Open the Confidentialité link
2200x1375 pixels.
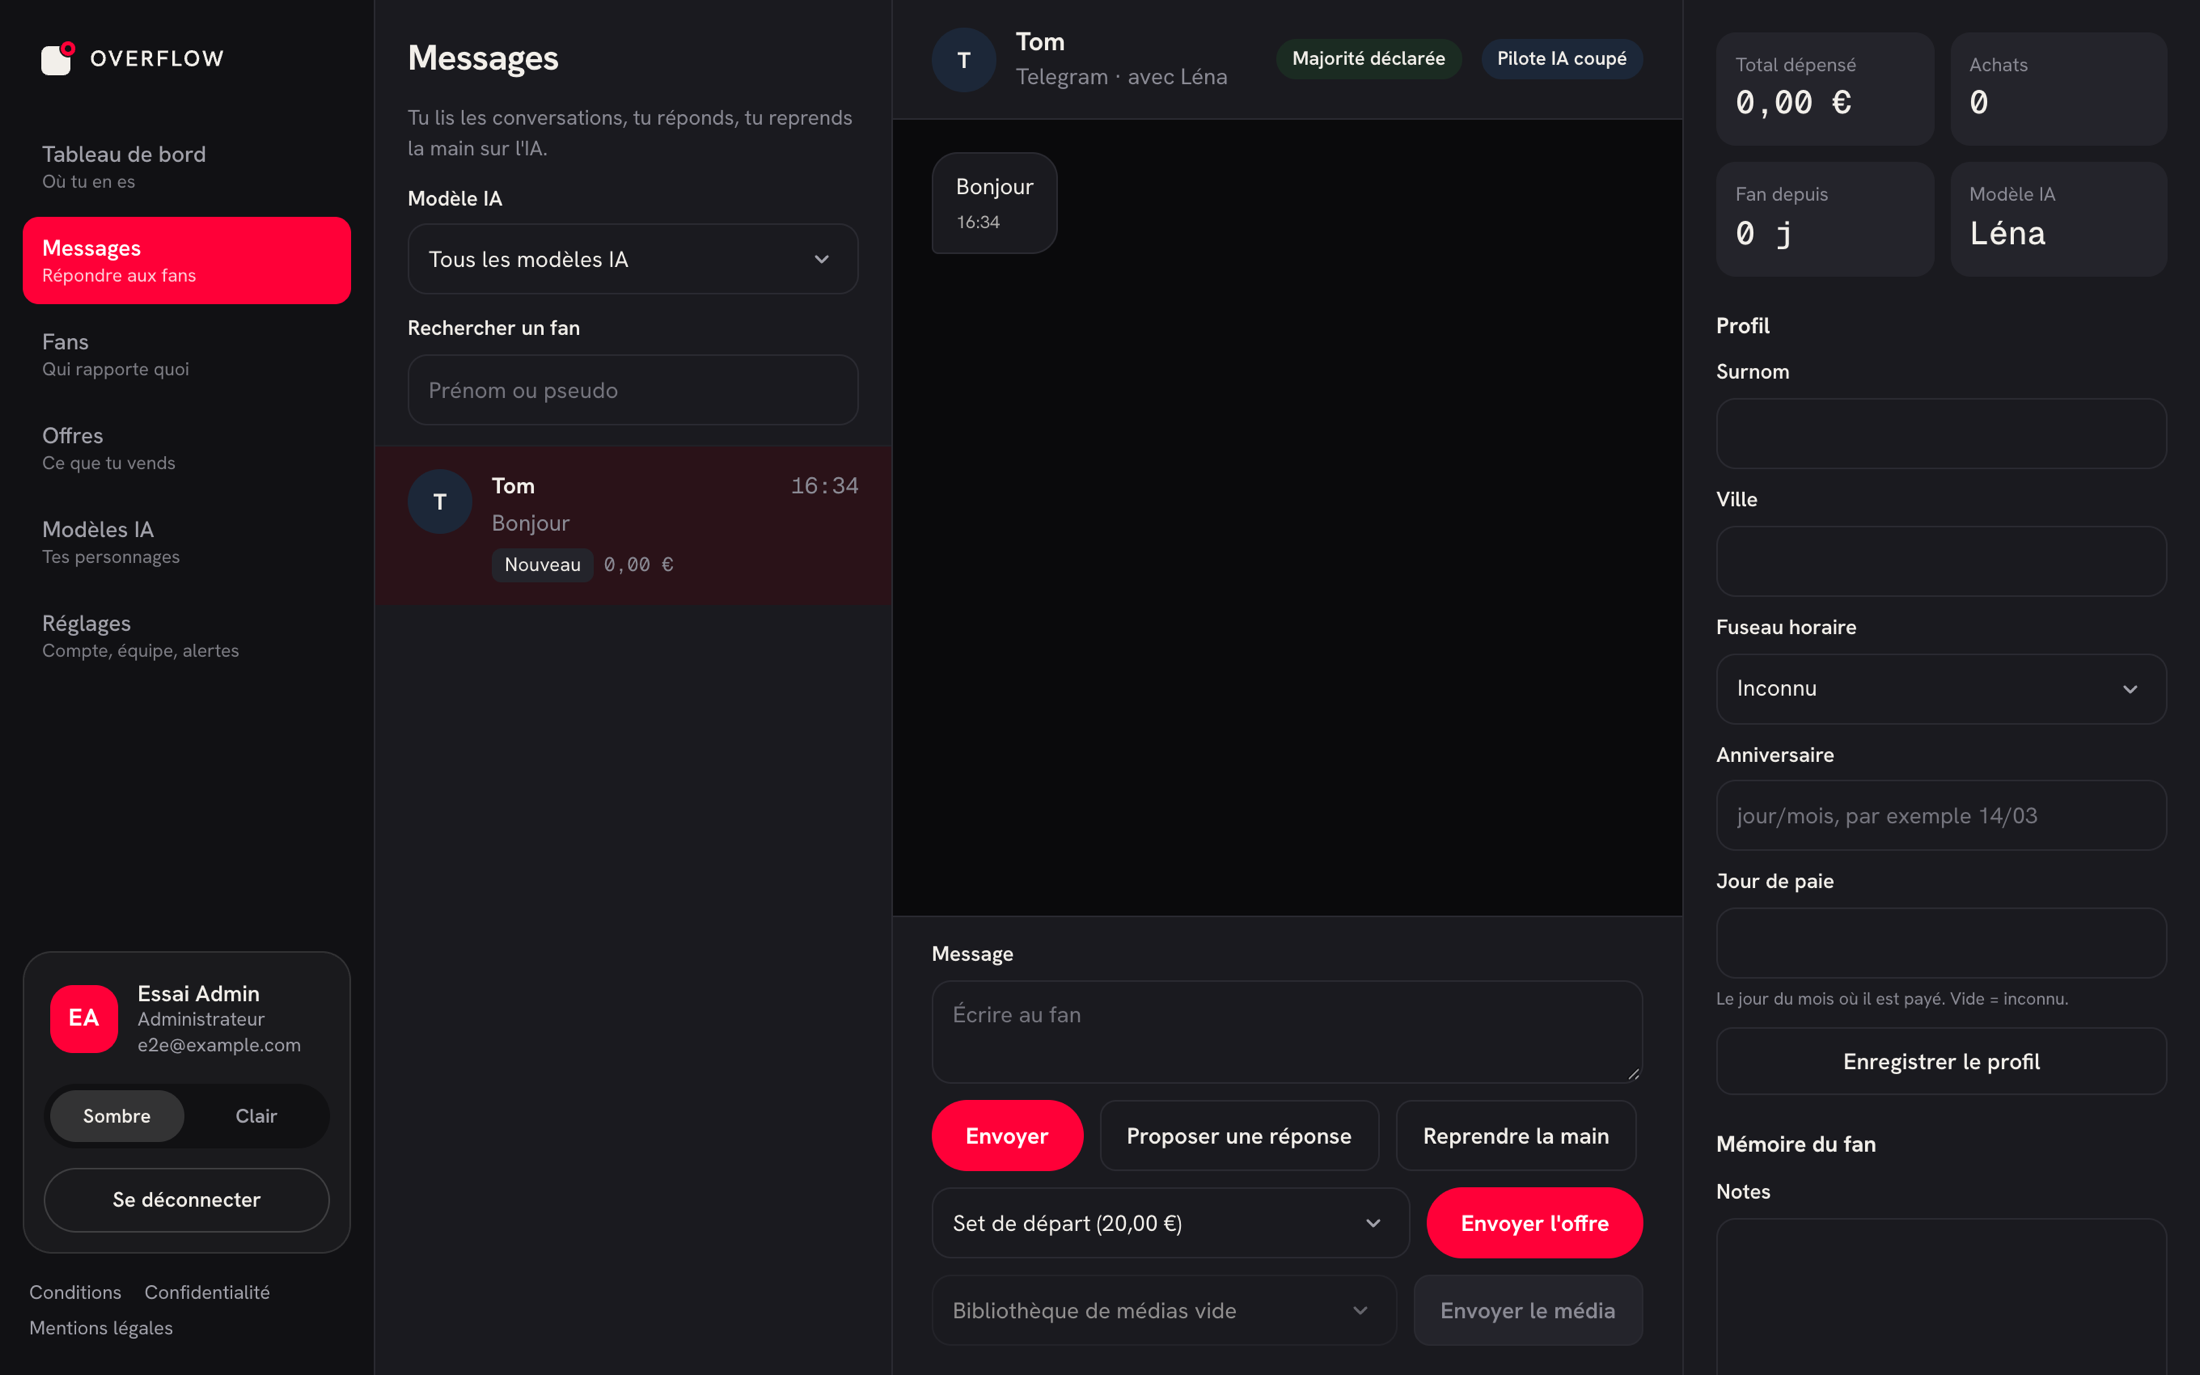point(207,1292)
